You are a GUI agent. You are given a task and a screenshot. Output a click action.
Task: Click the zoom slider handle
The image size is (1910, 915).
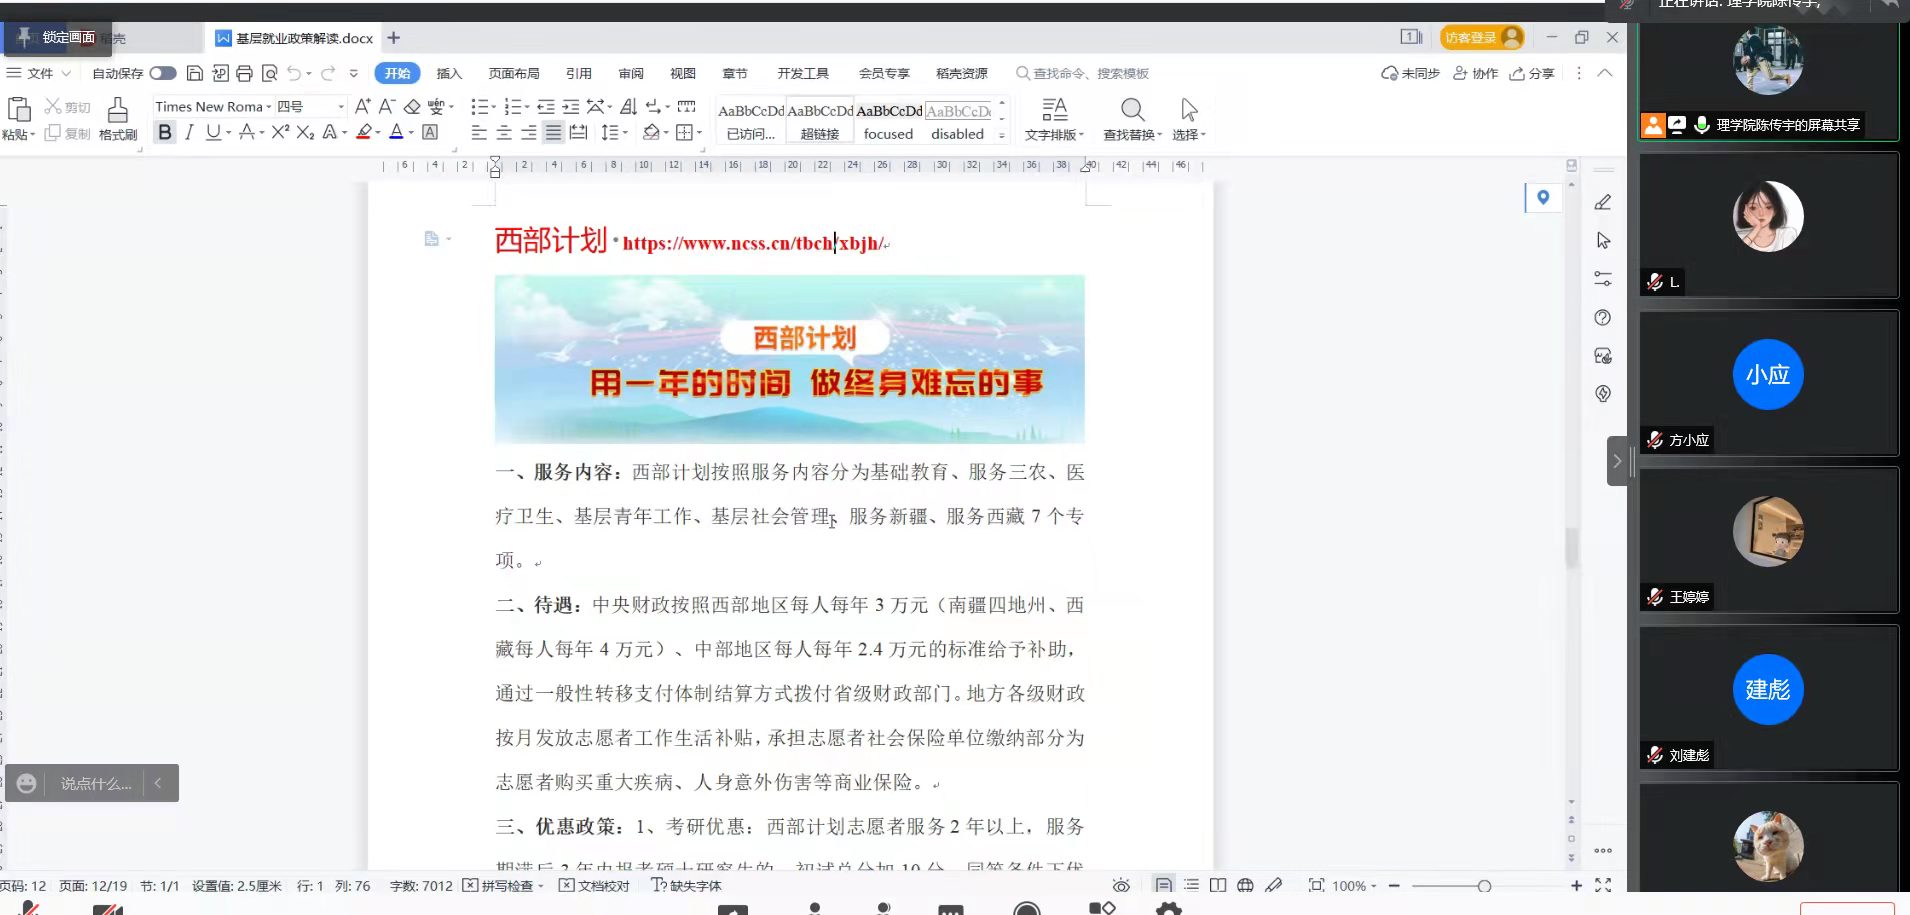(1484, 885)
